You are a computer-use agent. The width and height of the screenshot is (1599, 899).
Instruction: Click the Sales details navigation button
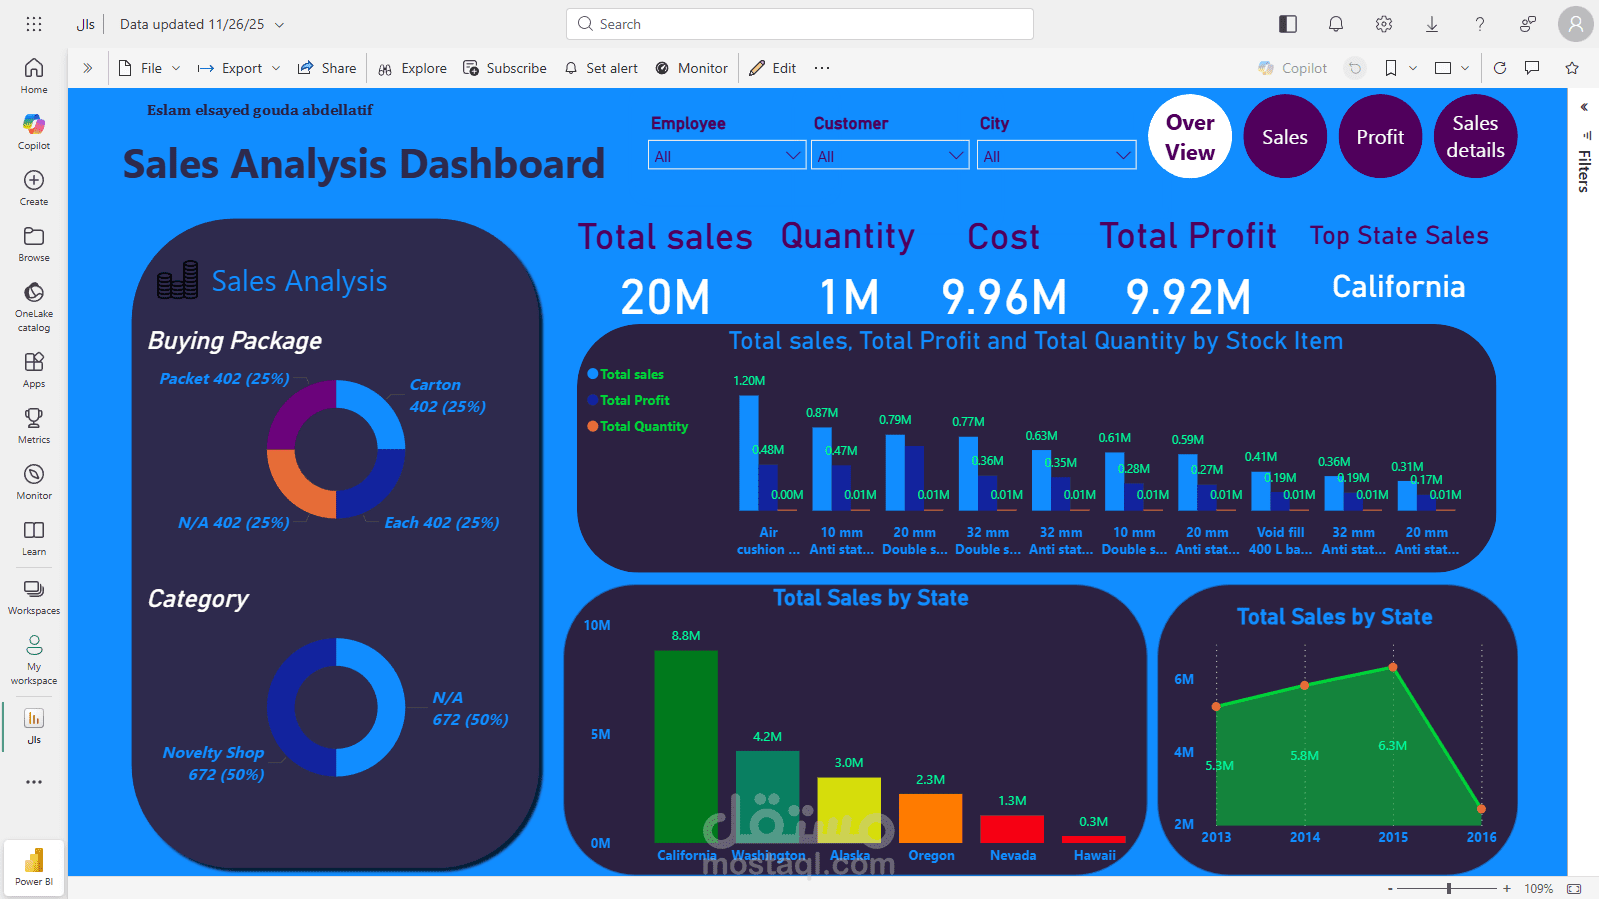coord(1475,137)
